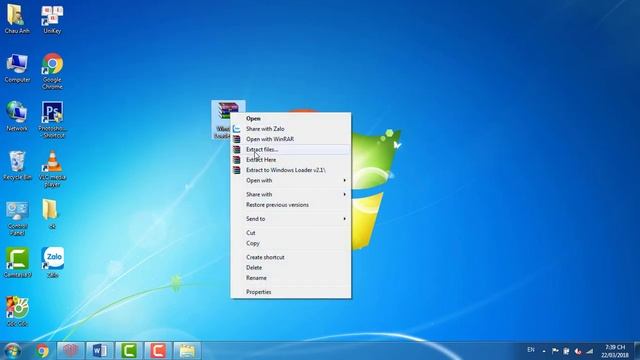Choose Extract Here option
This screenshot has width=640, height=360.
click(x=291, y=160)
